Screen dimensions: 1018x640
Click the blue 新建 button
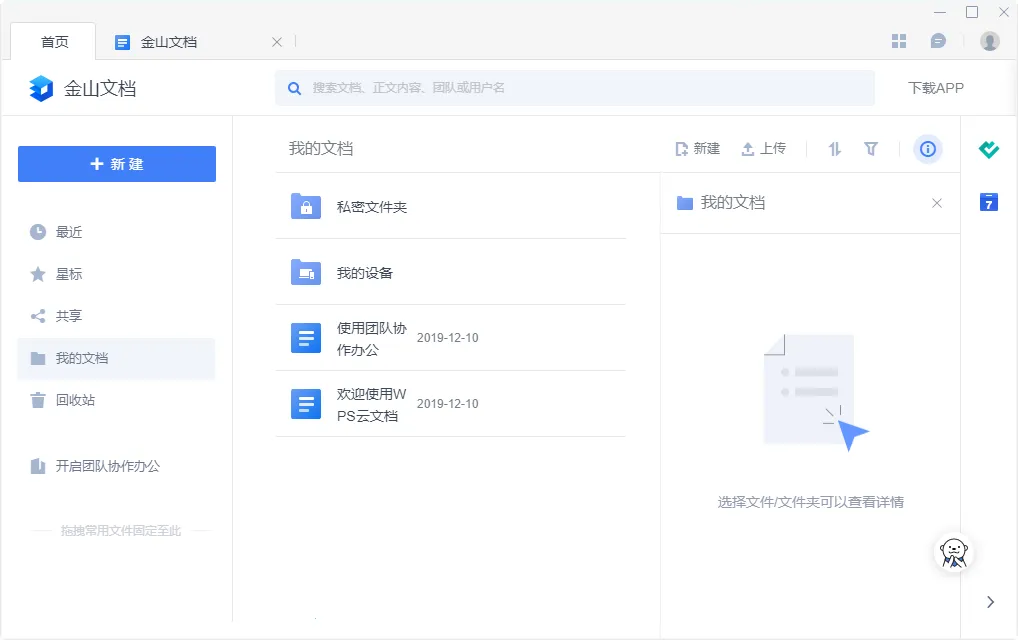point(117,164)
